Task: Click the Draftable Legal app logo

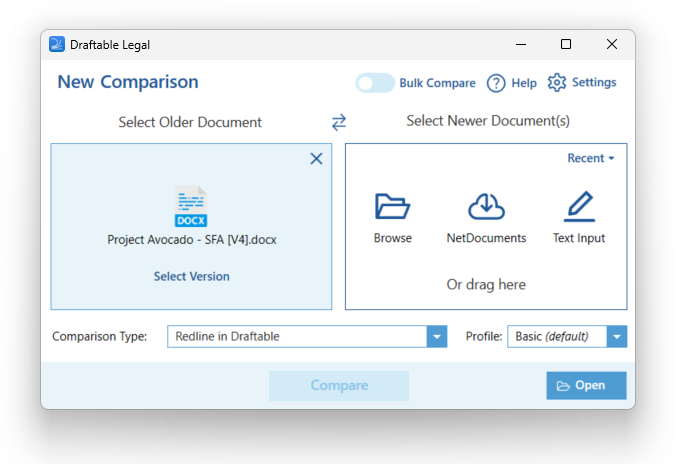Action: (x=57, y=44)
